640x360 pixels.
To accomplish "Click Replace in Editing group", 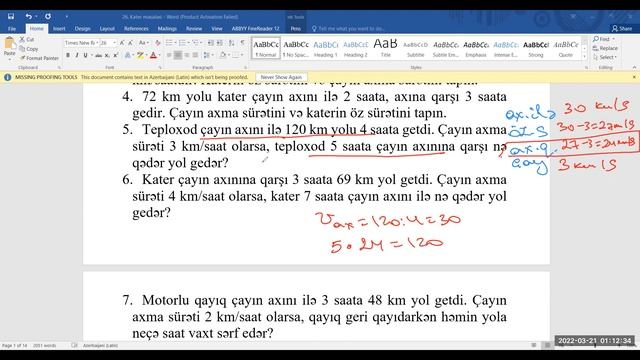I will tap(606, 48).
